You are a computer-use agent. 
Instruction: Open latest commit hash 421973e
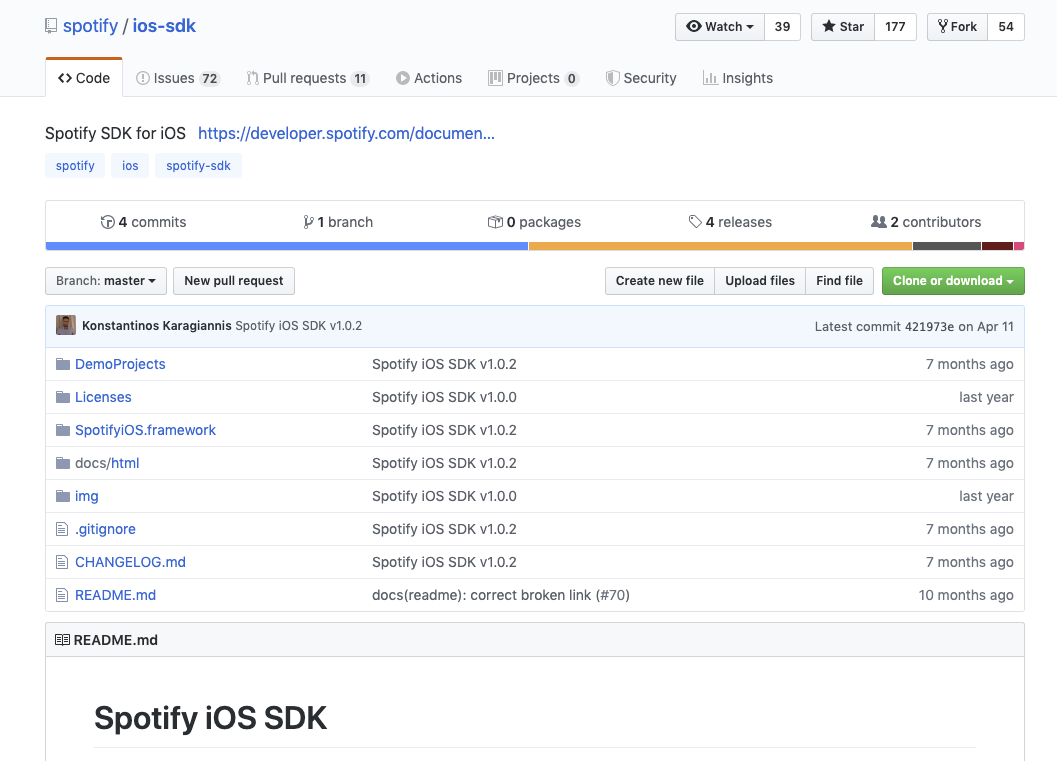click(x=929, y=326)
